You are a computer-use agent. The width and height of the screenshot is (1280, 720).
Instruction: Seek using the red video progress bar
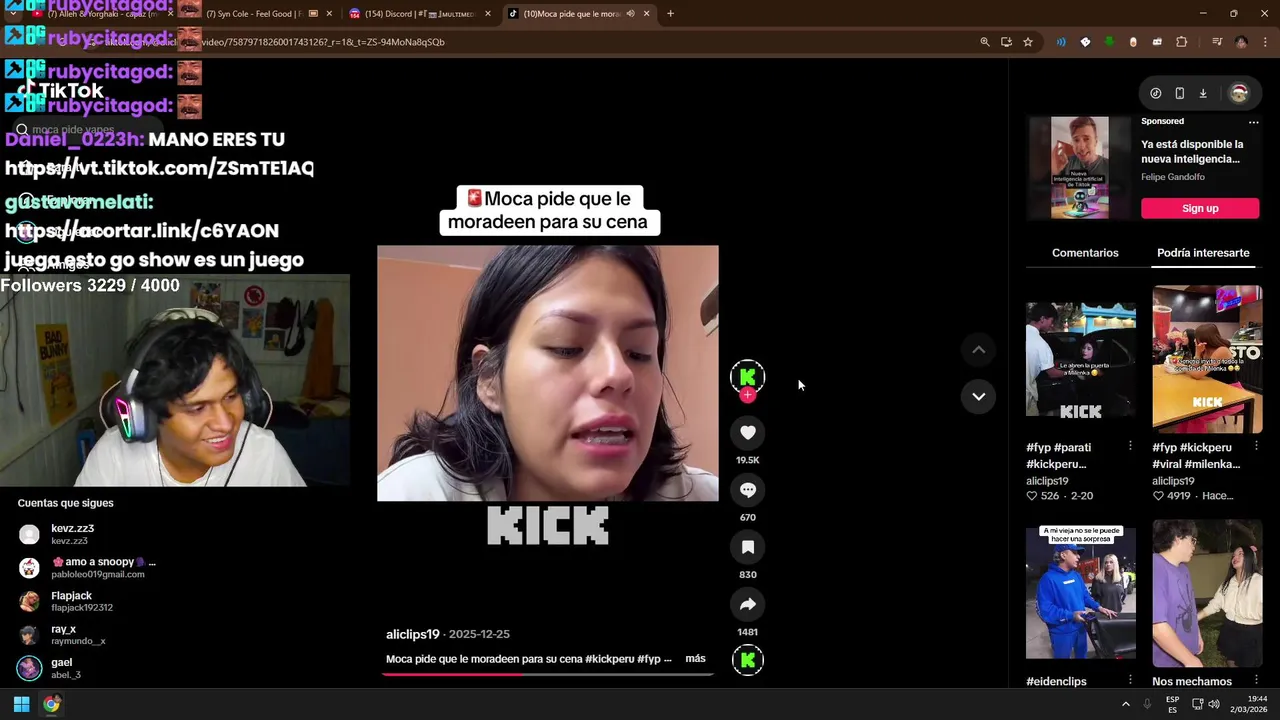pyautogui.click(x=547, y=674)
